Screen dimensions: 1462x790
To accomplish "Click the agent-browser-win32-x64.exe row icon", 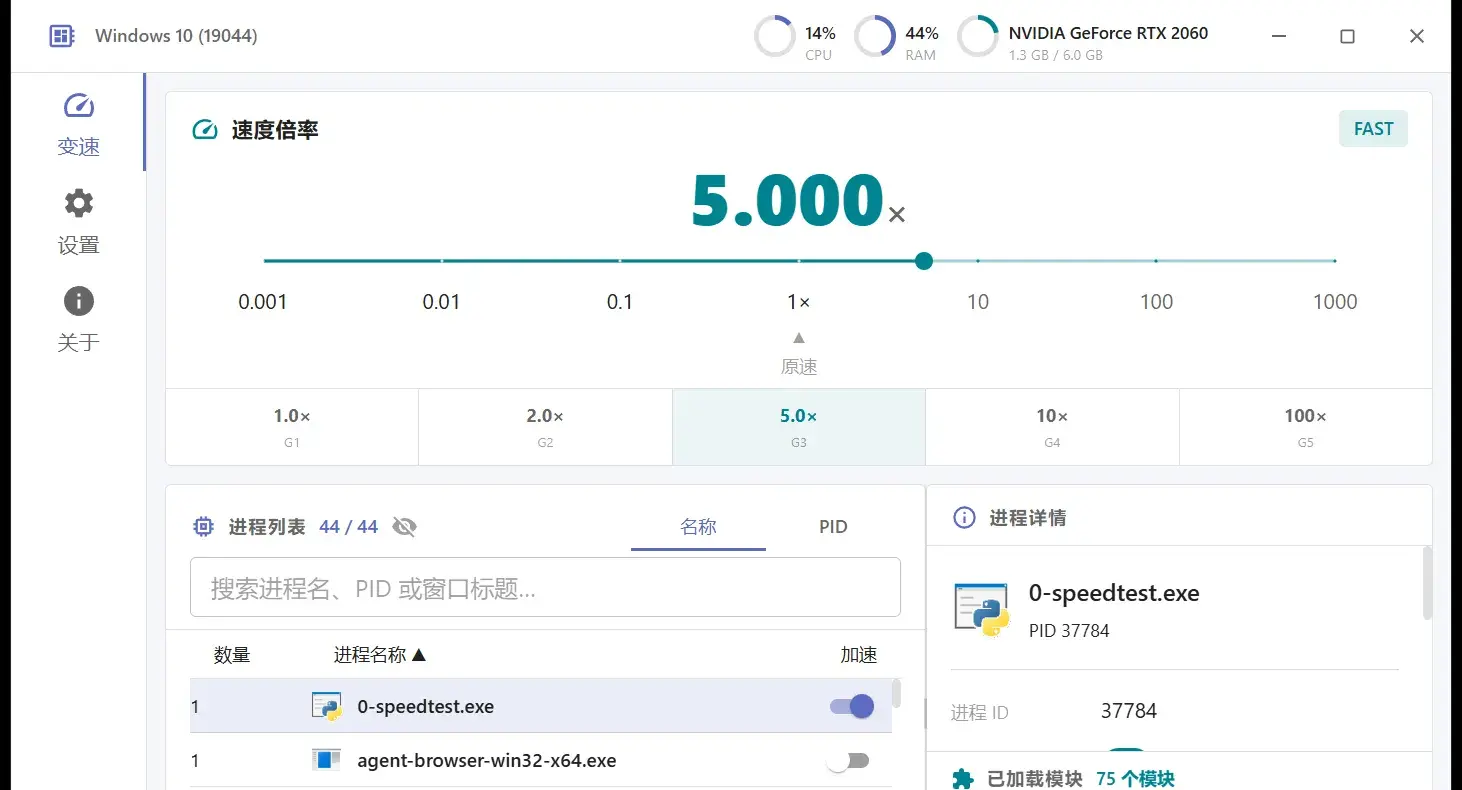I will point(327,760).
